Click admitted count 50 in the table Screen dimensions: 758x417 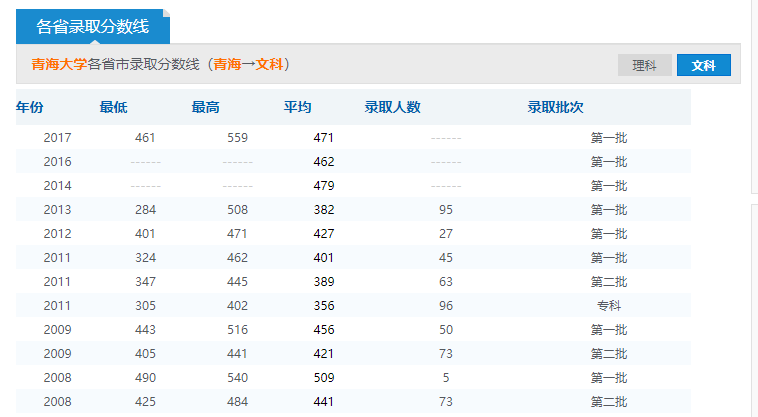pos(446,330)
